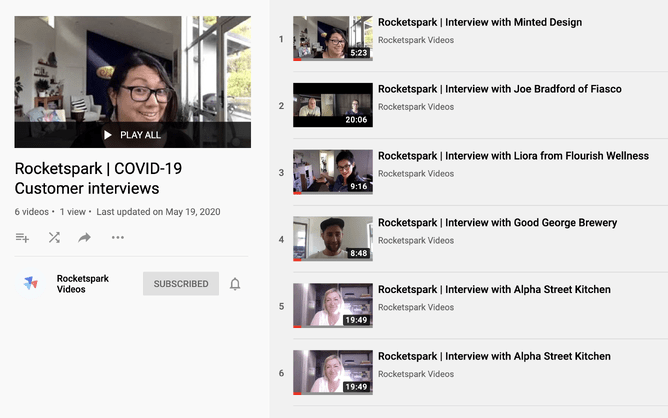Open the Good George Brewery thumbnail
The height and width of the screenshot is (418, 668).
(332, 239)
